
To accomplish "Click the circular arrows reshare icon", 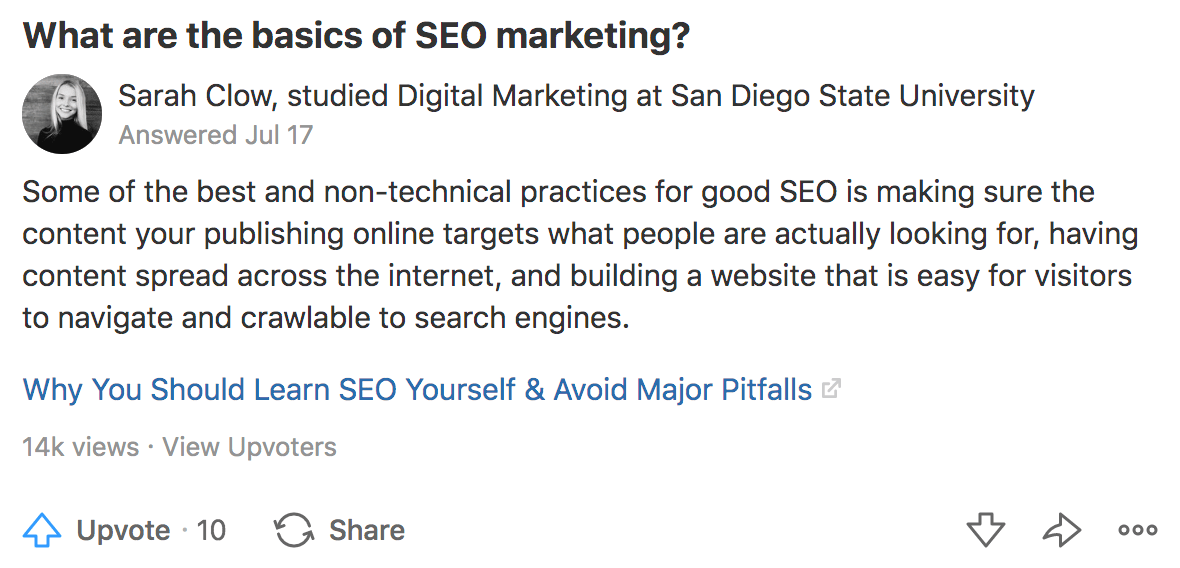I will [x=293, y=530].
